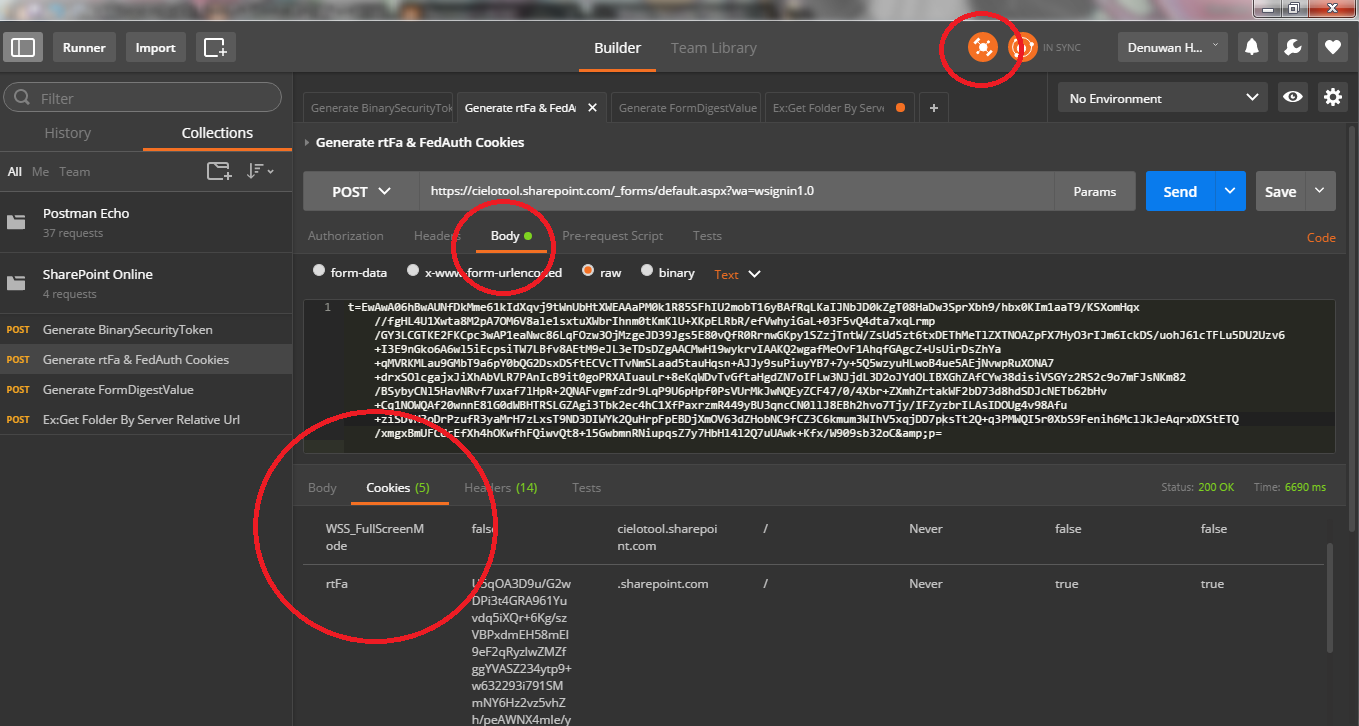Click the sync status icon beside IN SYNC

pos(1021,46)
